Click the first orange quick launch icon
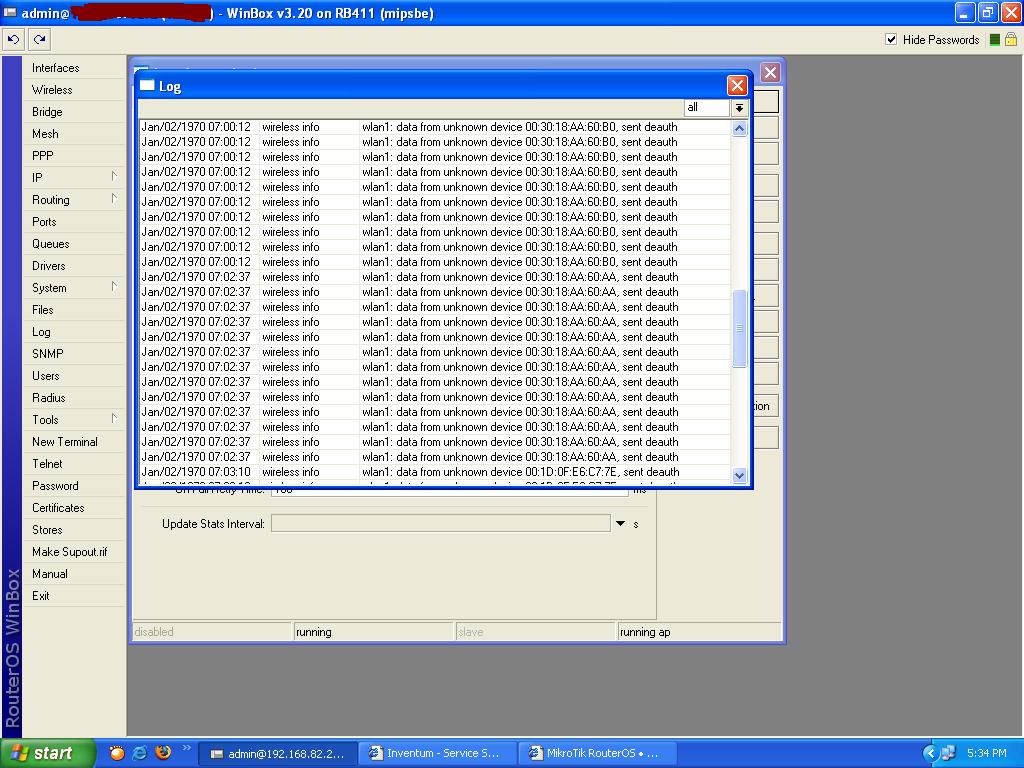The image size is (1024, 768). tap(117, 753)
